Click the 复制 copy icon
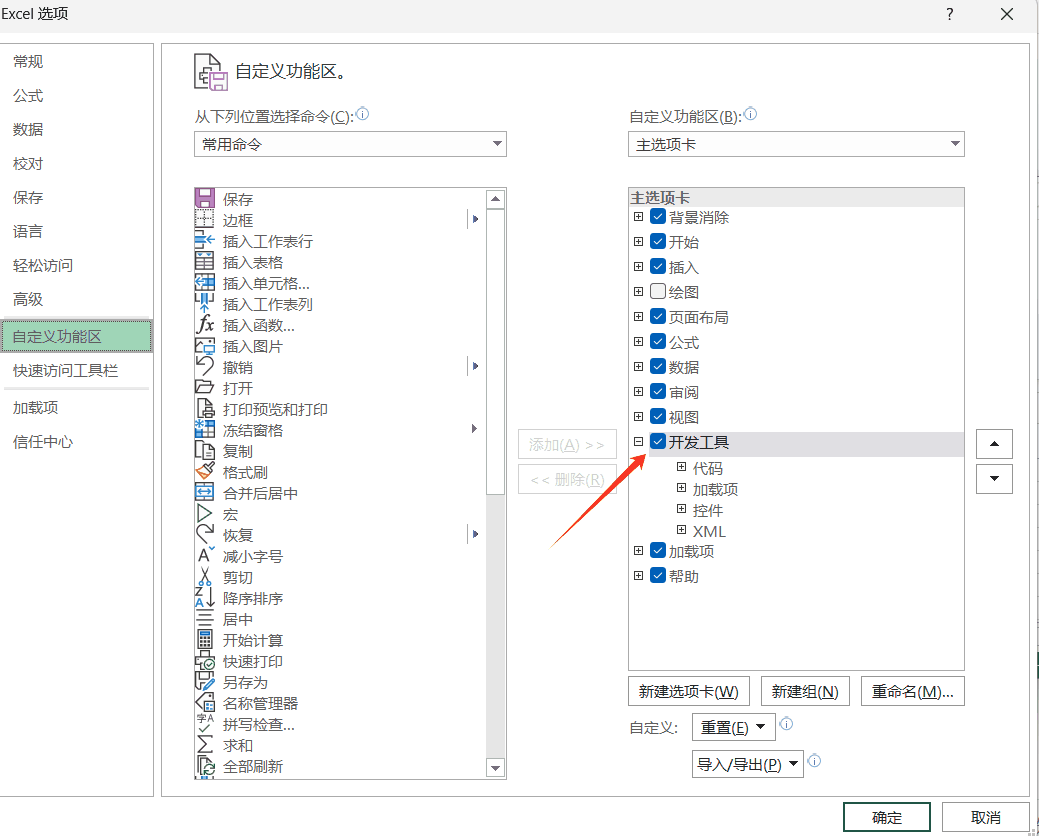 tap(205, 450)
